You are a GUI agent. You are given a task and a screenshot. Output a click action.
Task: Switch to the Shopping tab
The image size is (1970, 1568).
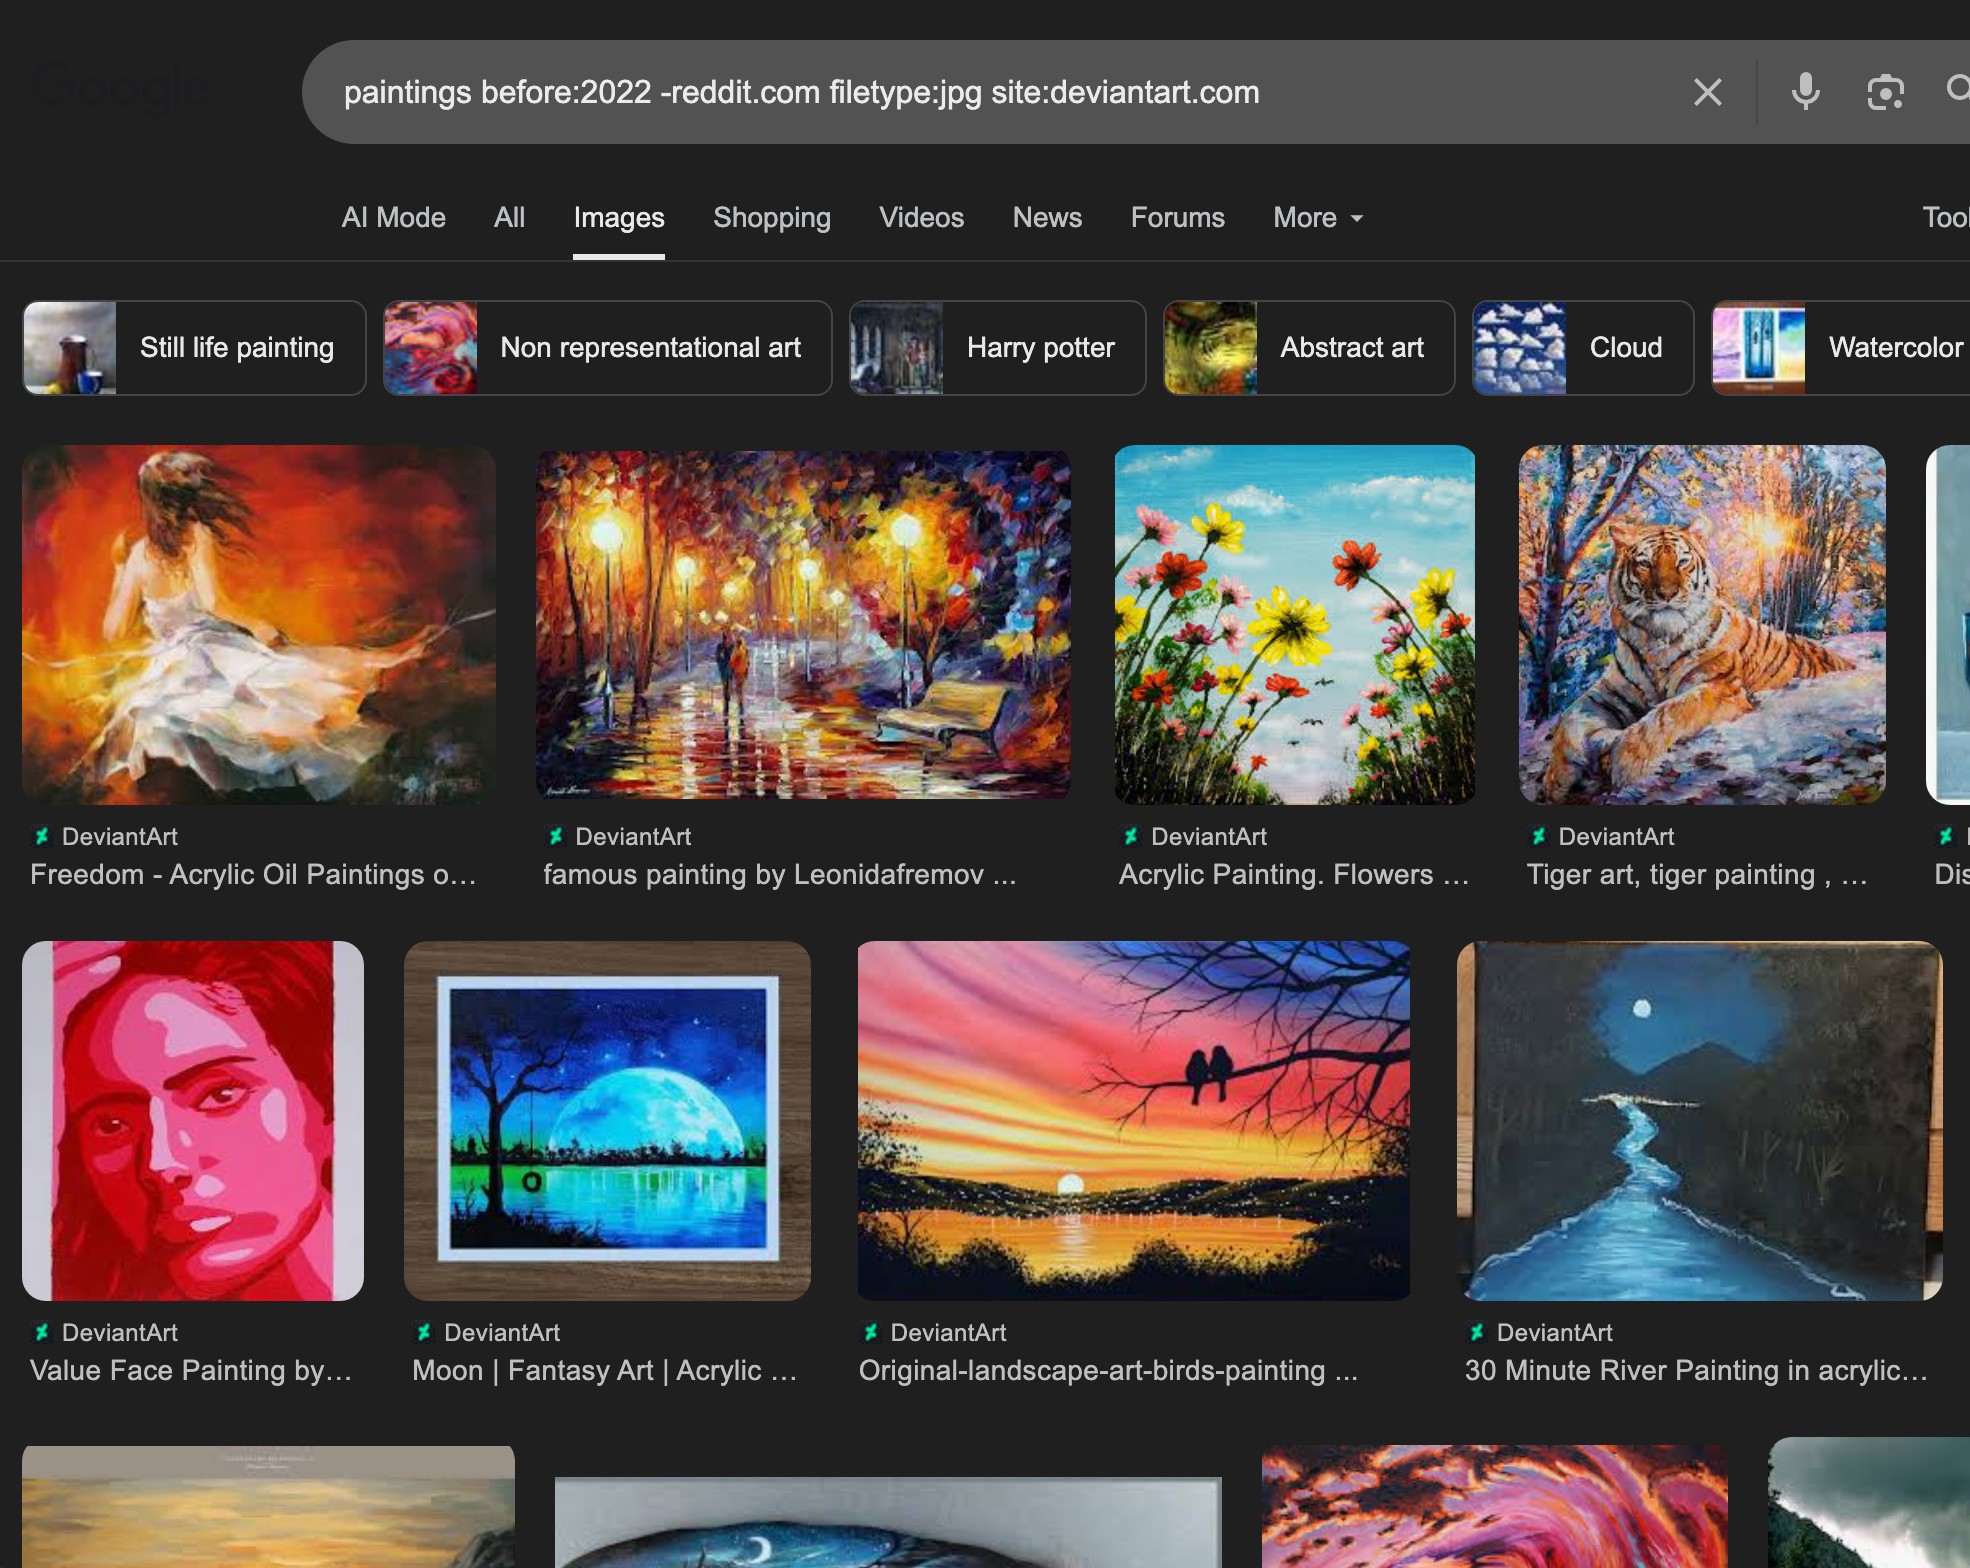coord(771,217)
